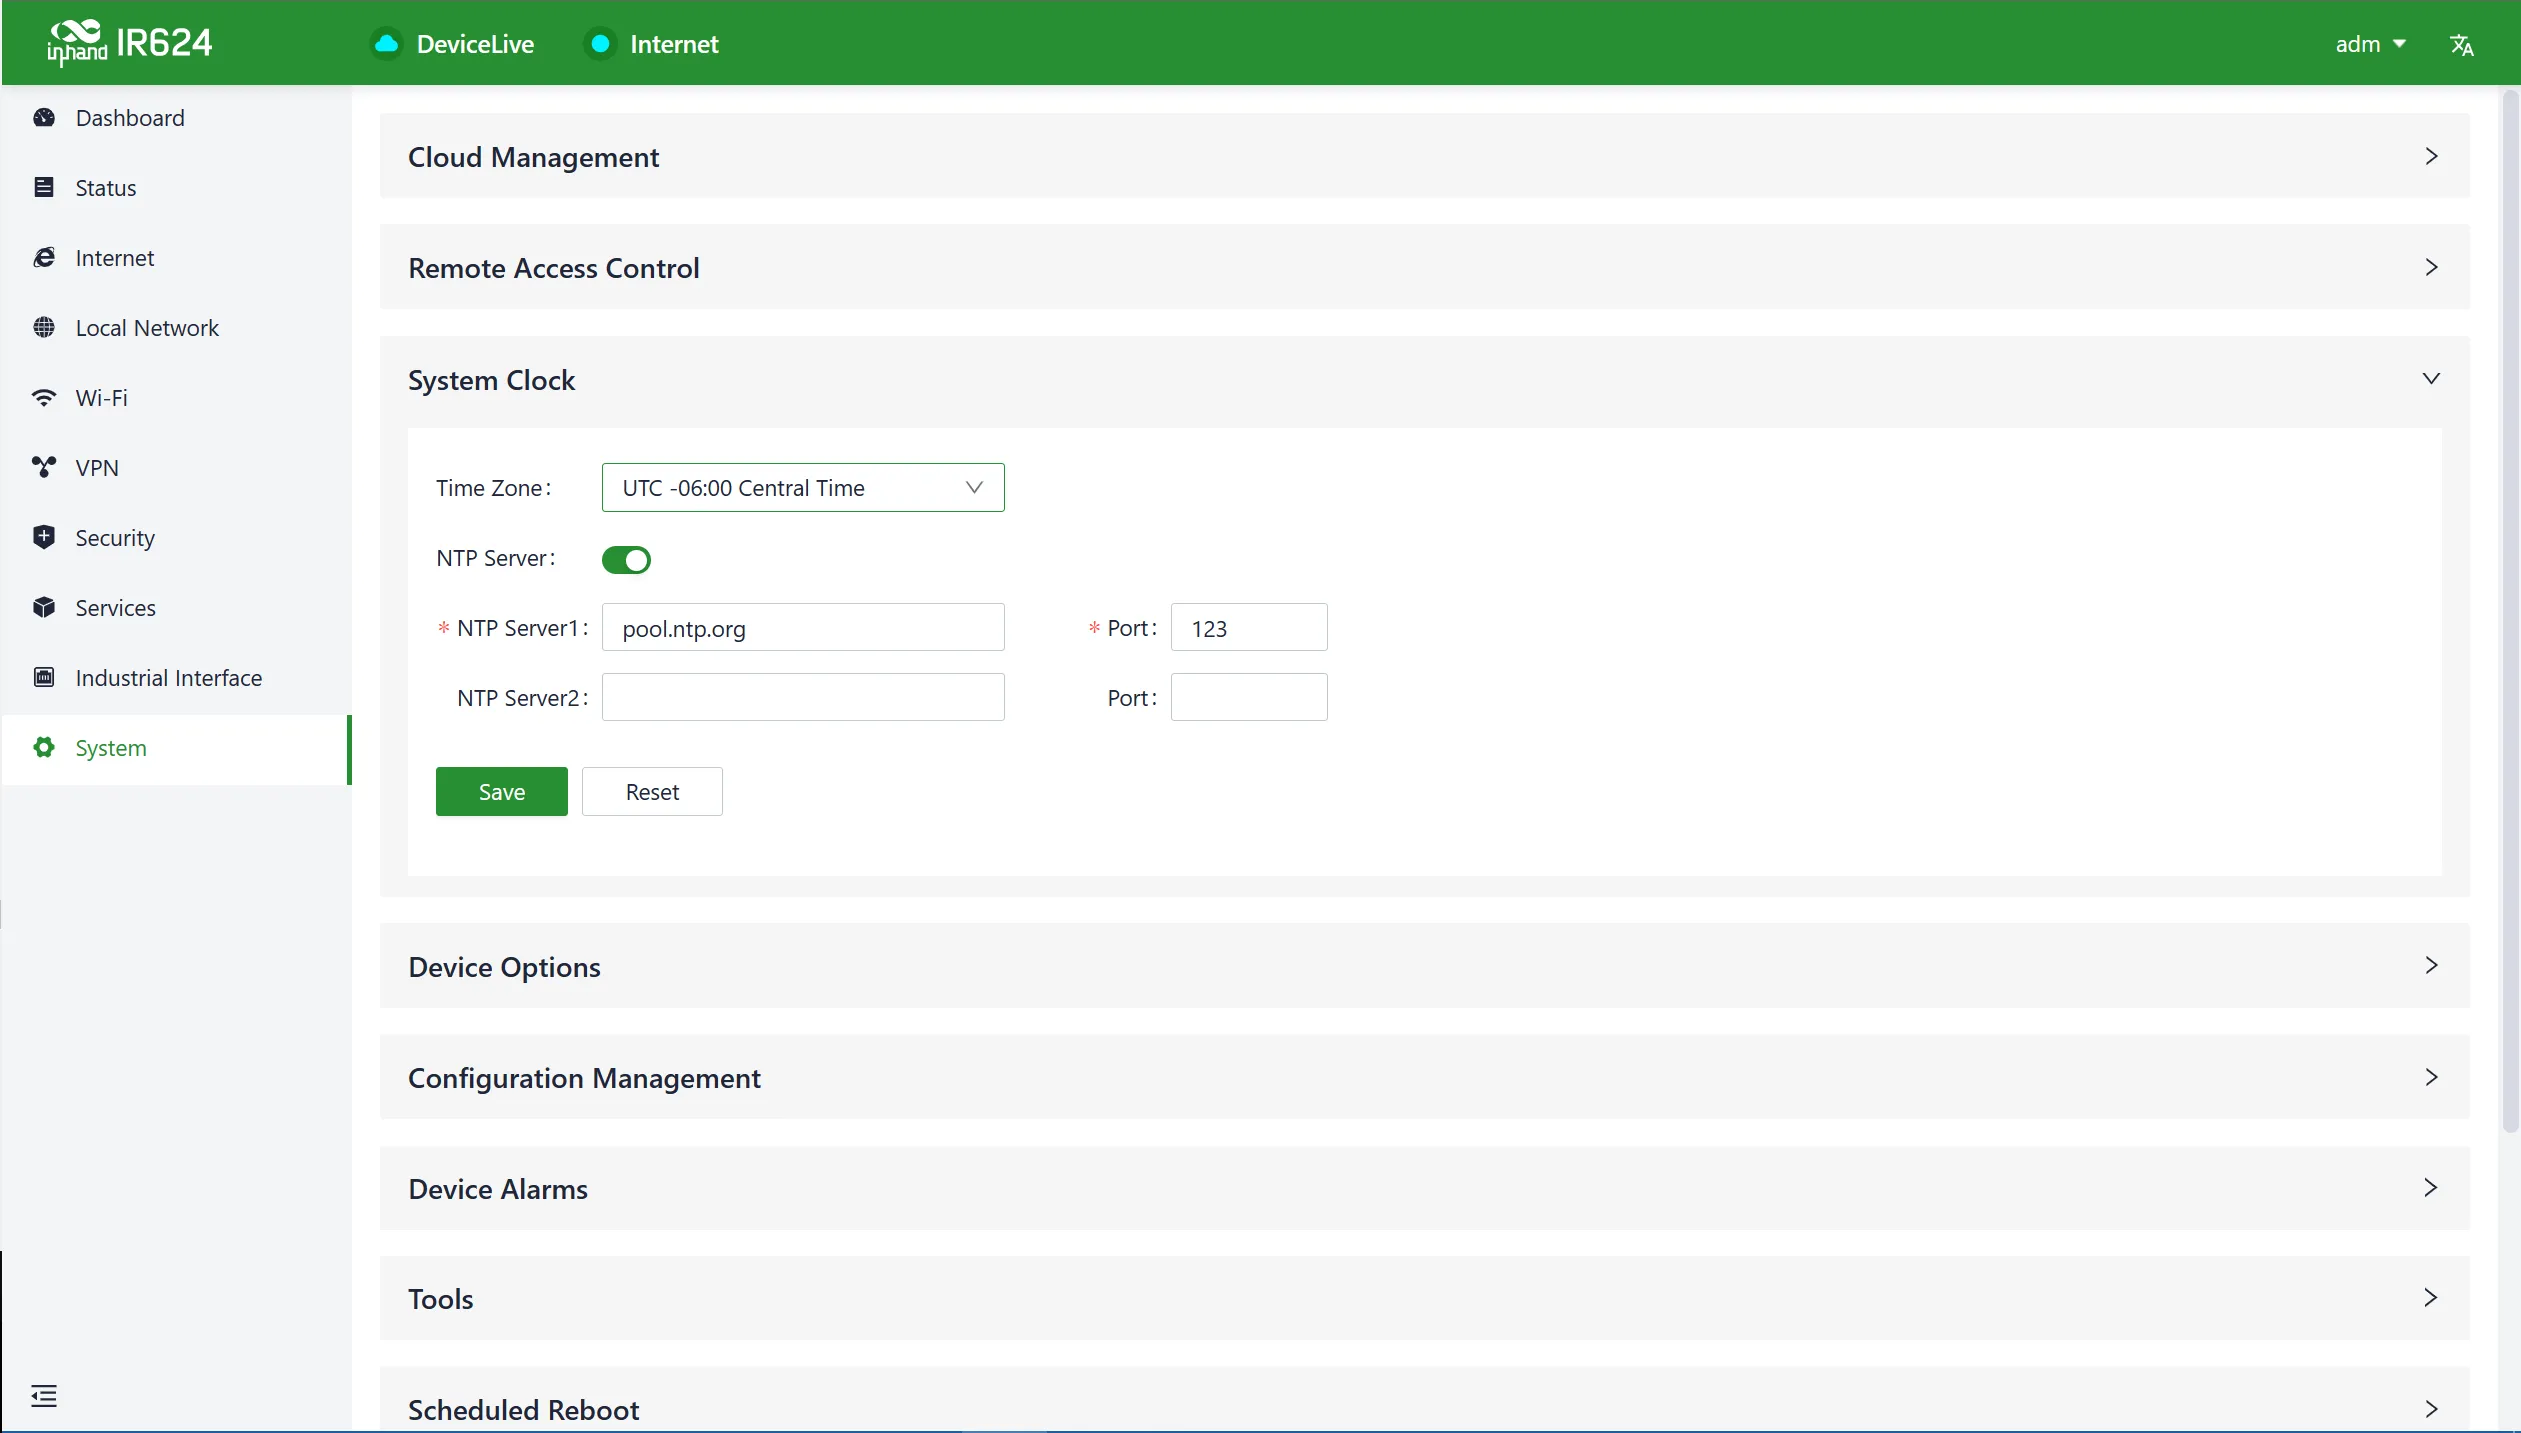
Task: Click the DeviceLive cloud status icon
Action: tap(386, 44)
